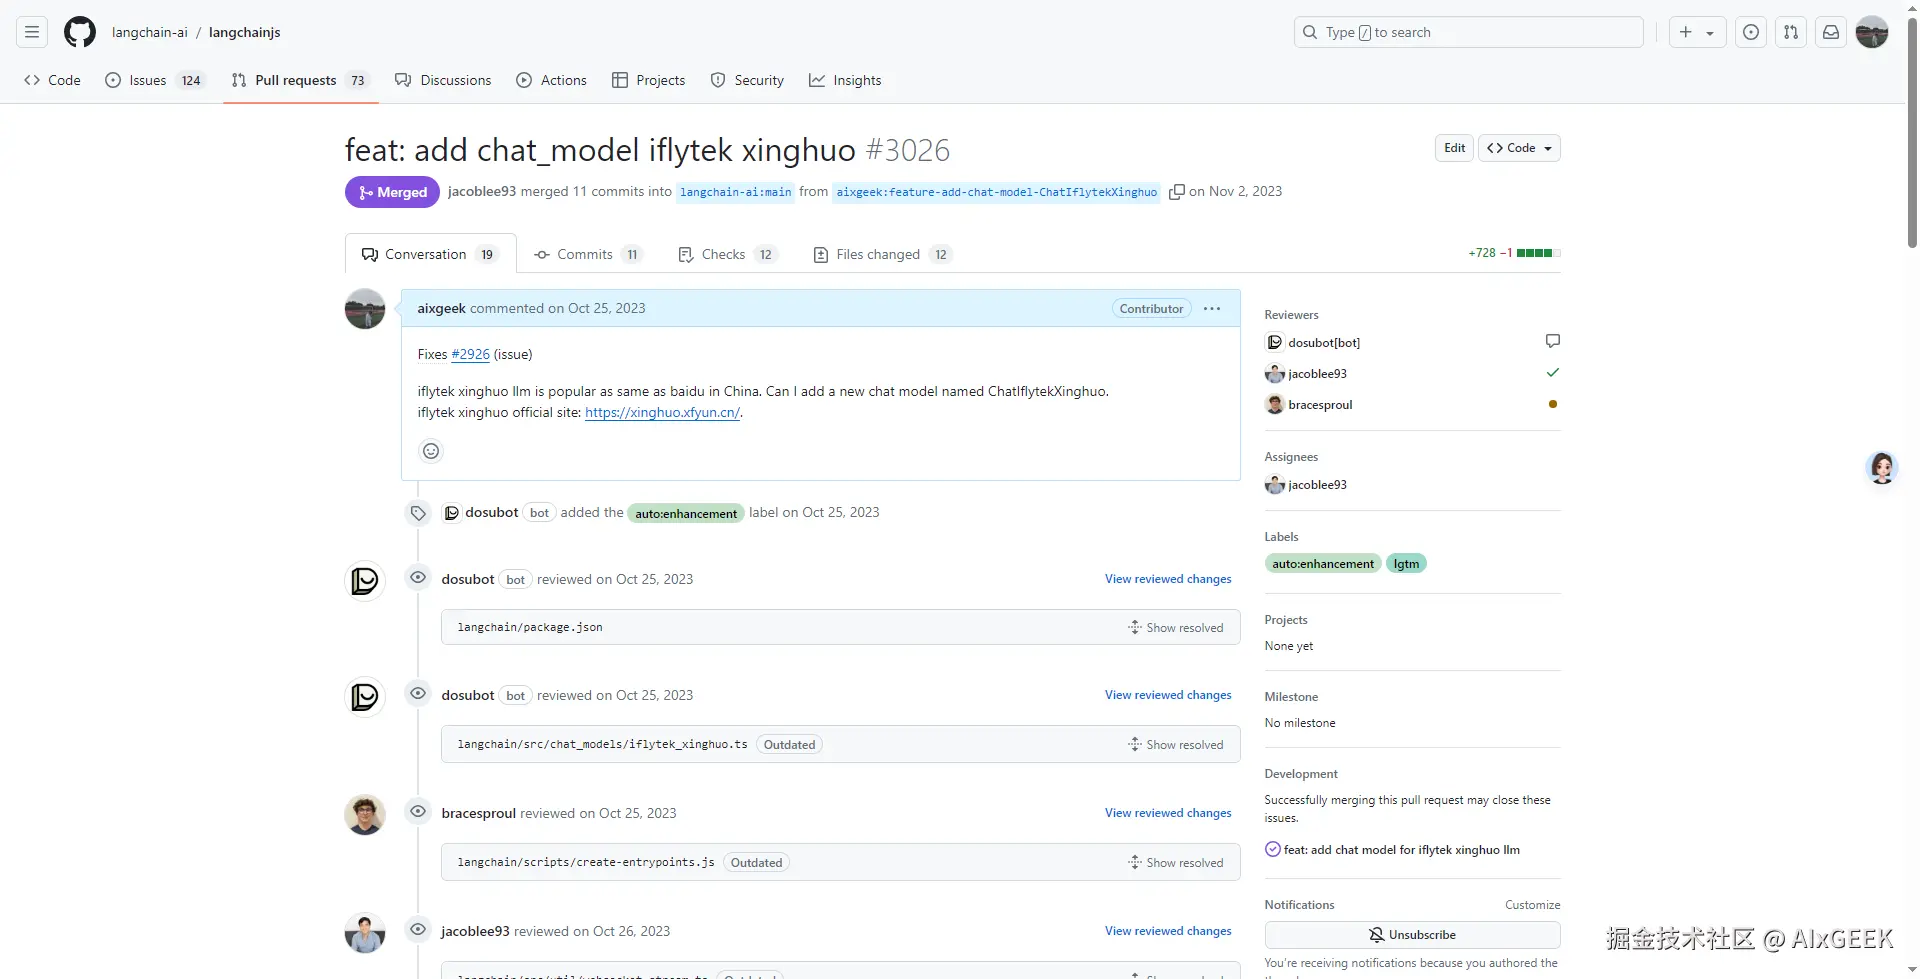Open the Security repository tab

(747, 80)
